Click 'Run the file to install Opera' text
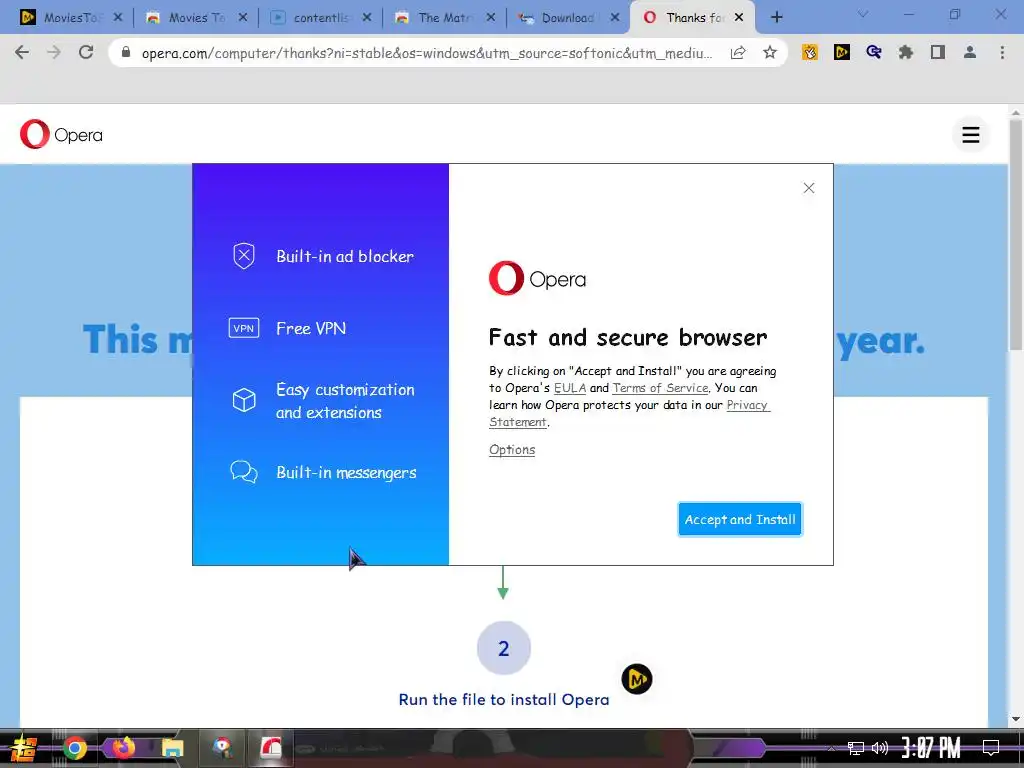Viewport: 1024px width, 768px height. click(x=504, y=699)
